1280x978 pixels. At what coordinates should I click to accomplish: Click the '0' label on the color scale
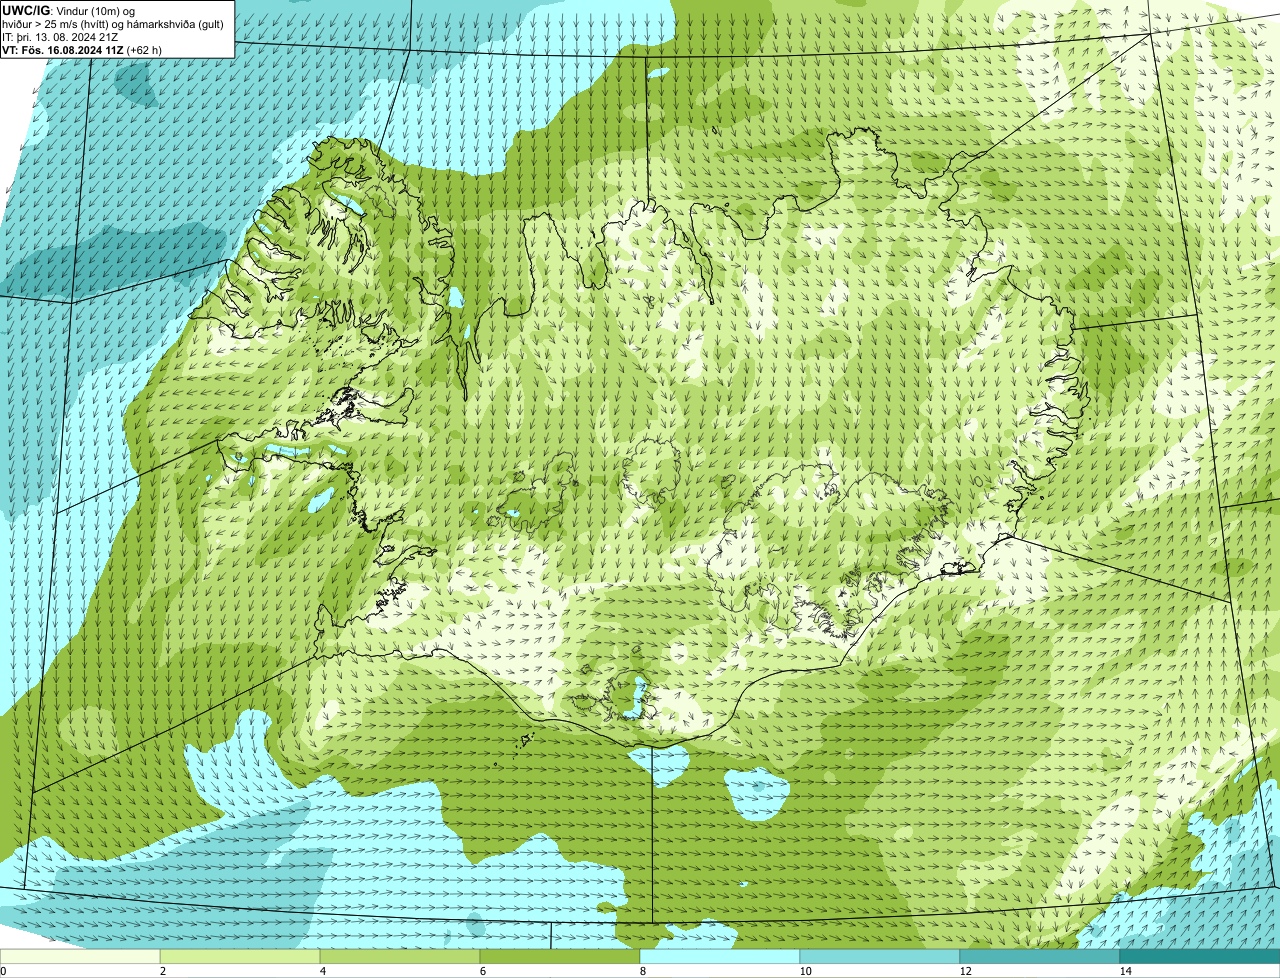[3, 971]
